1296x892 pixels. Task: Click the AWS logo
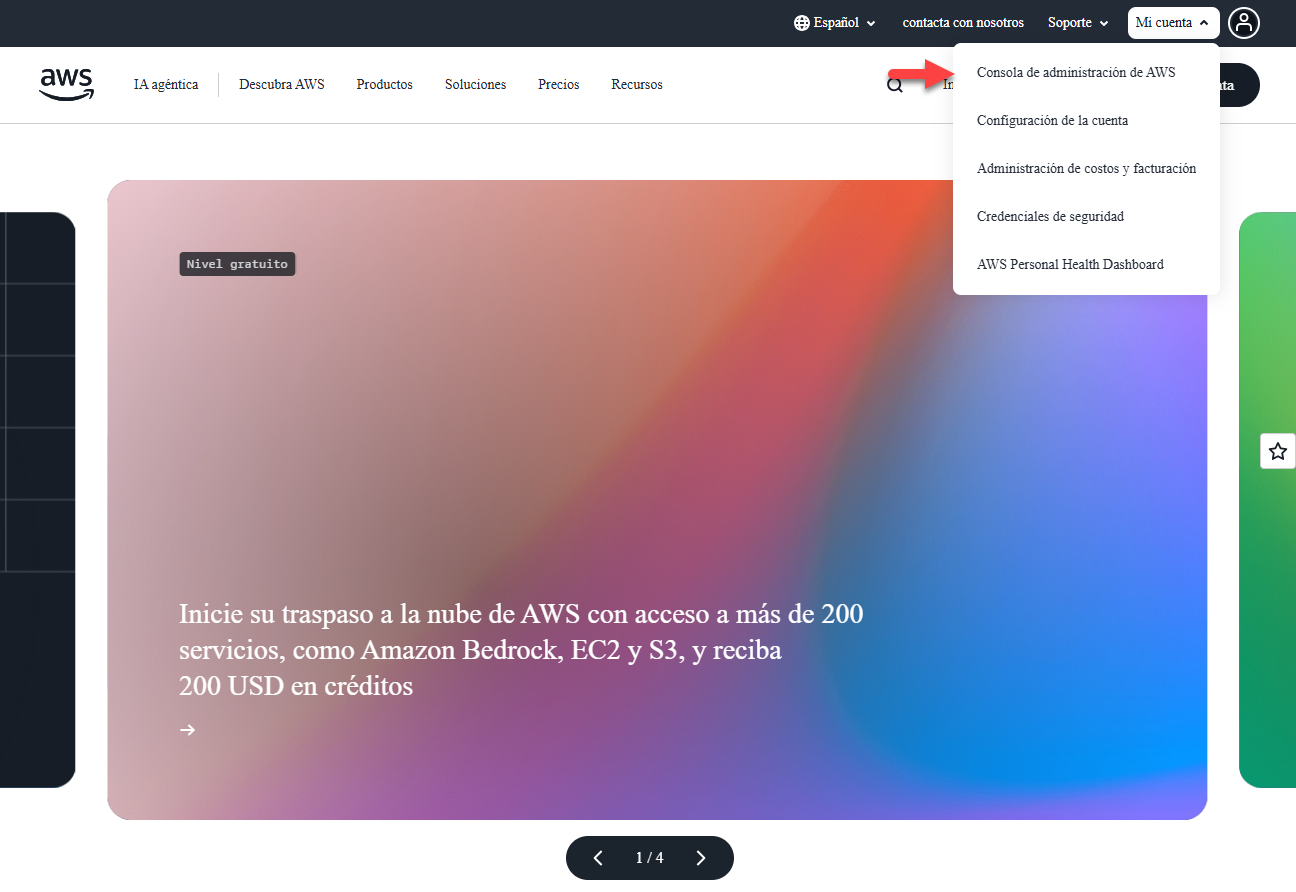tap(66, 84)
